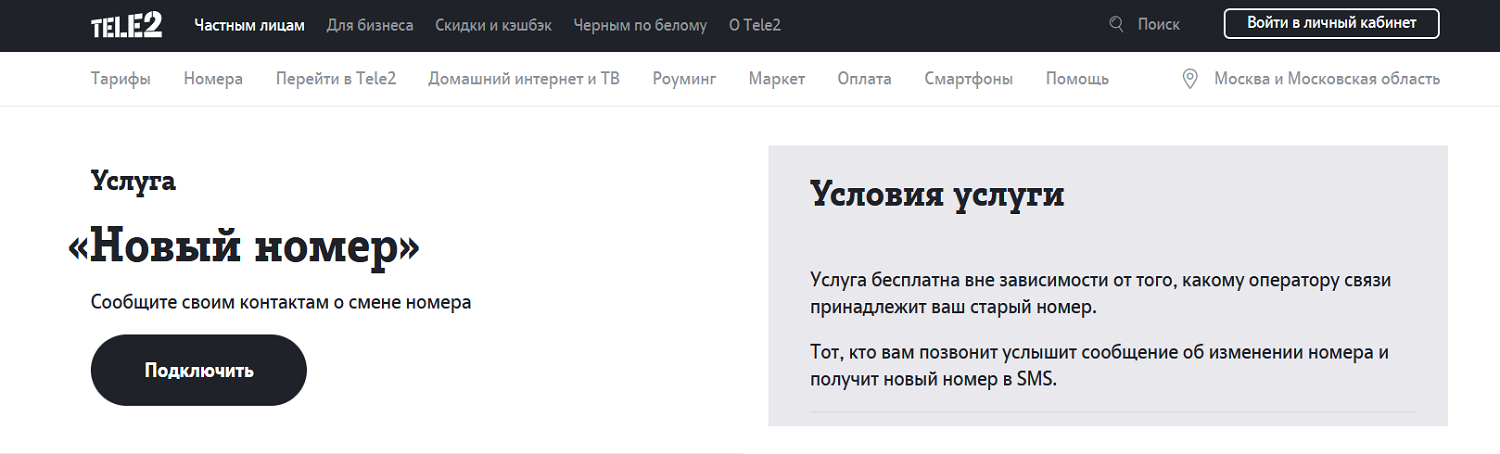Open the Помощь section
The width and height of the screenshot is (1500, 454).
coord(1077,79)
